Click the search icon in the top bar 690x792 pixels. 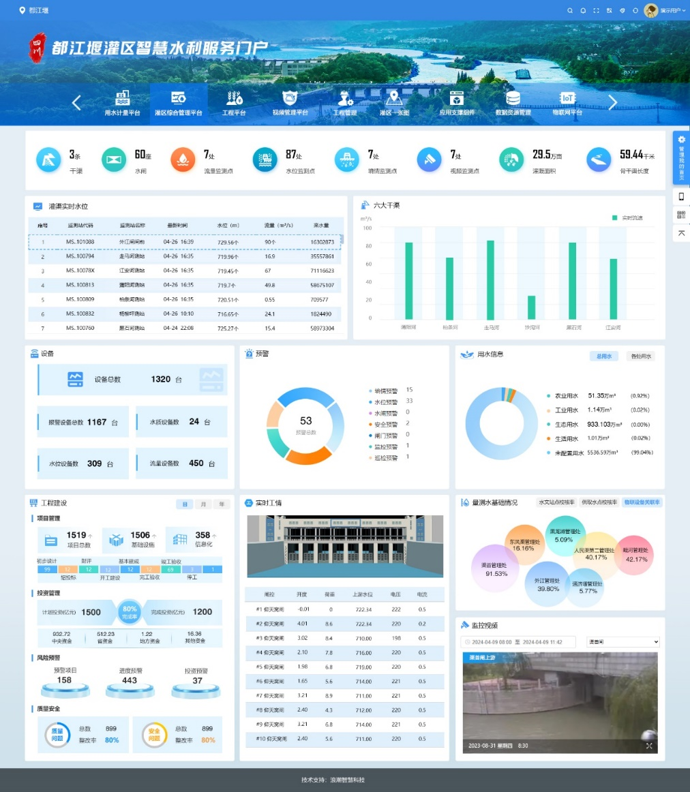[x=570, y=10]
